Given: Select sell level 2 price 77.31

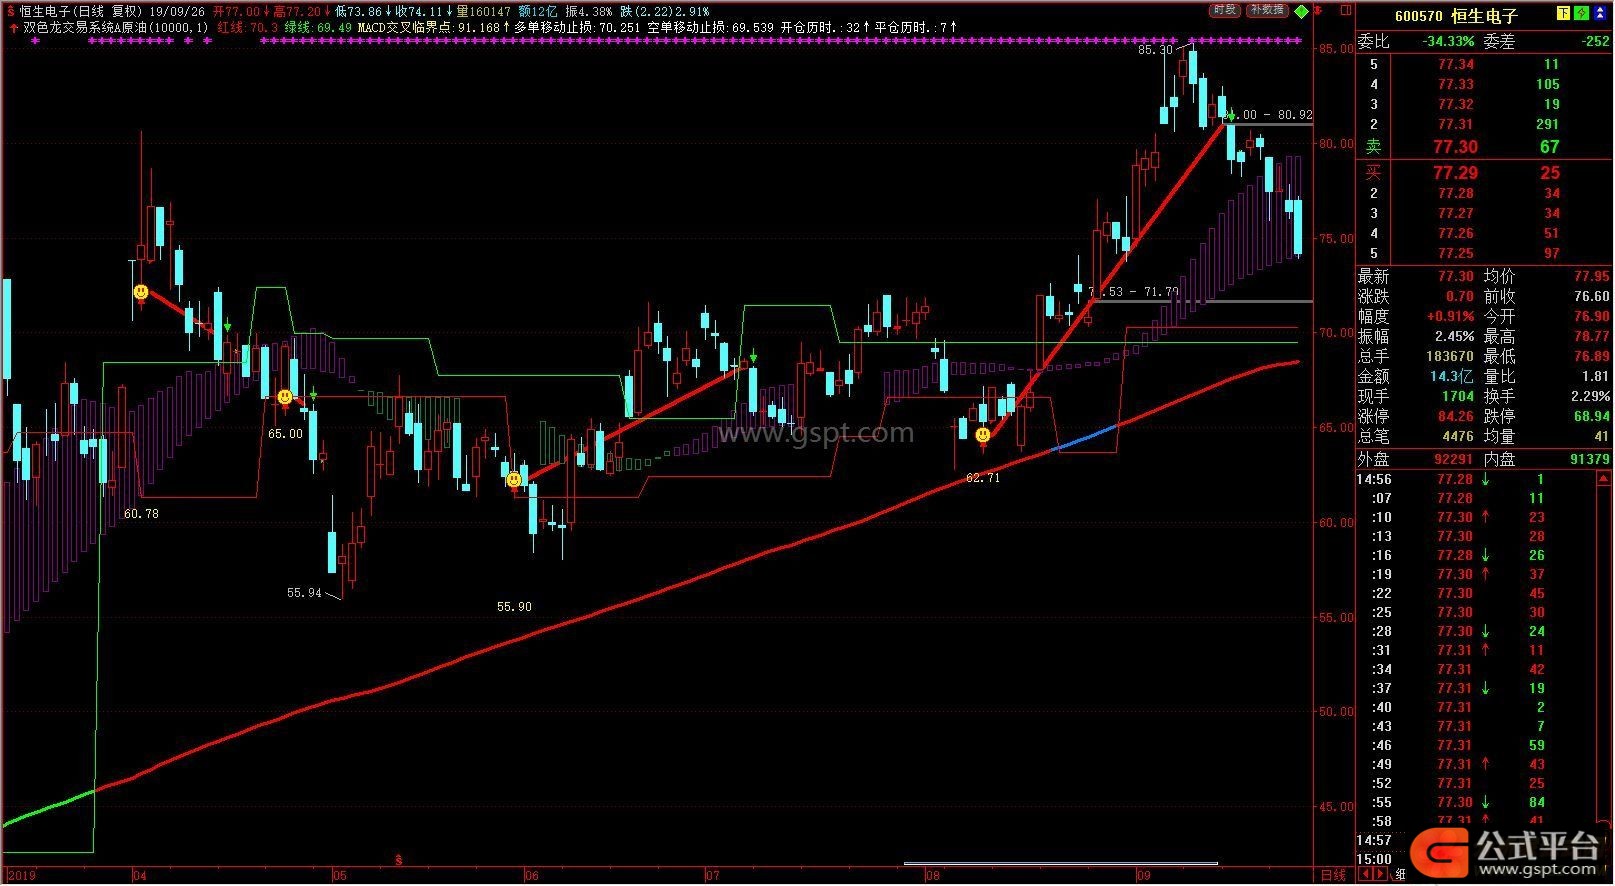Looking at the screenshot, I should [x=1456, y=124].
